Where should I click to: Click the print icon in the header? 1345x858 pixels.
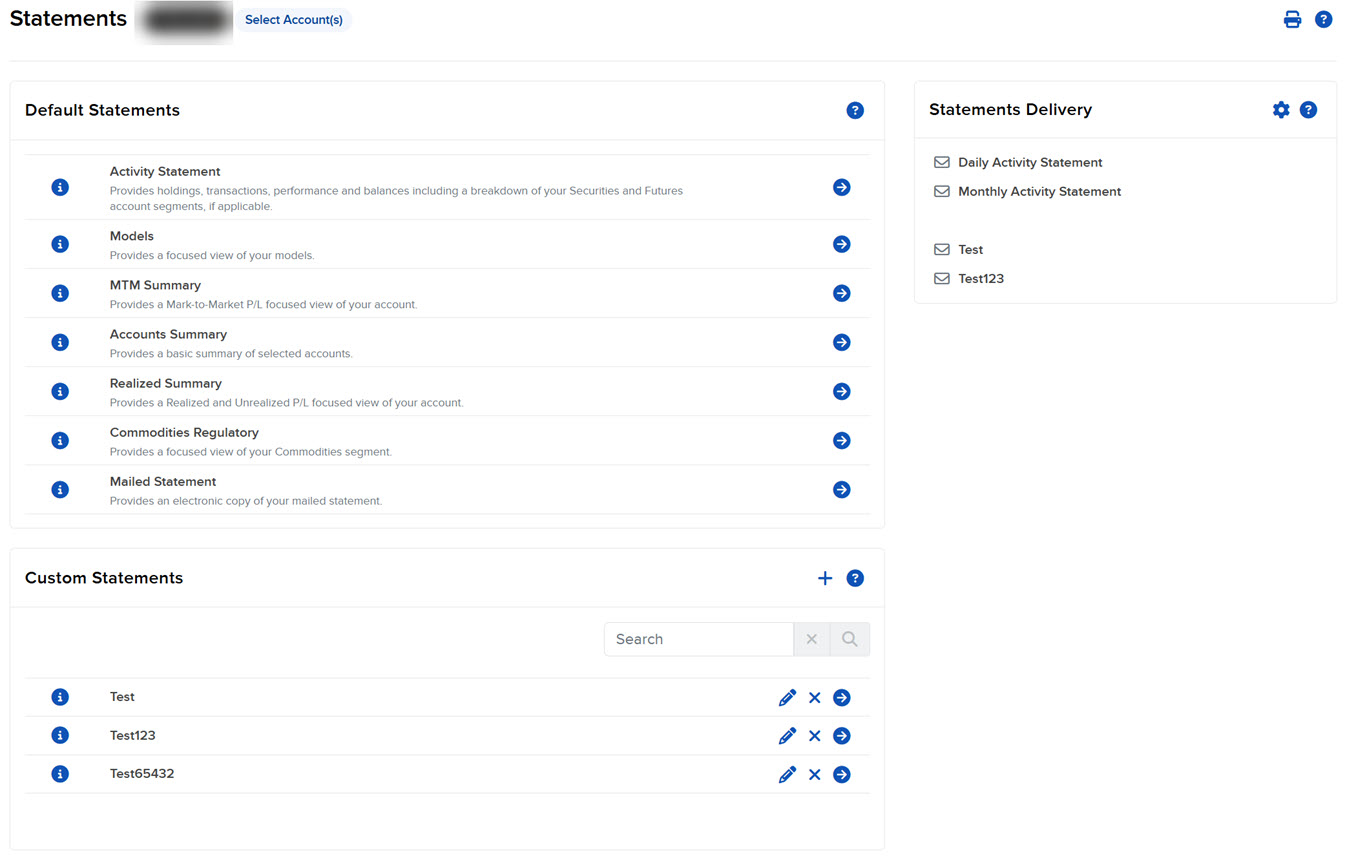(1292, 19)
